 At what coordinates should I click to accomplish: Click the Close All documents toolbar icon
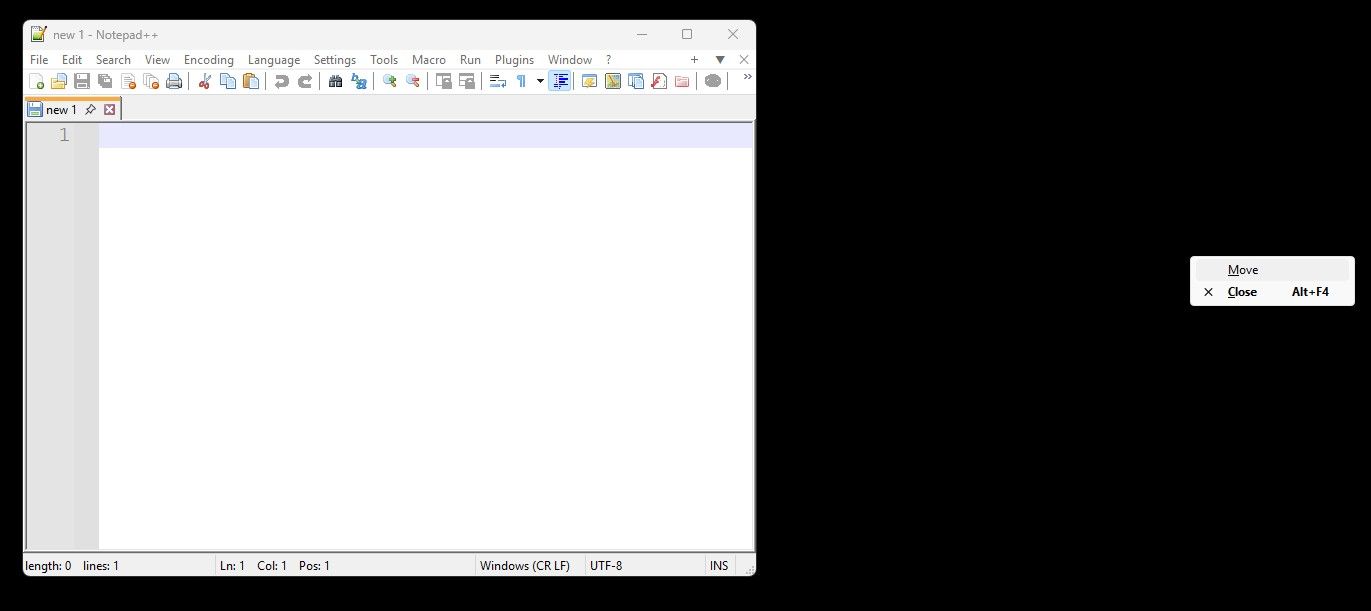[x=151, y=81]
